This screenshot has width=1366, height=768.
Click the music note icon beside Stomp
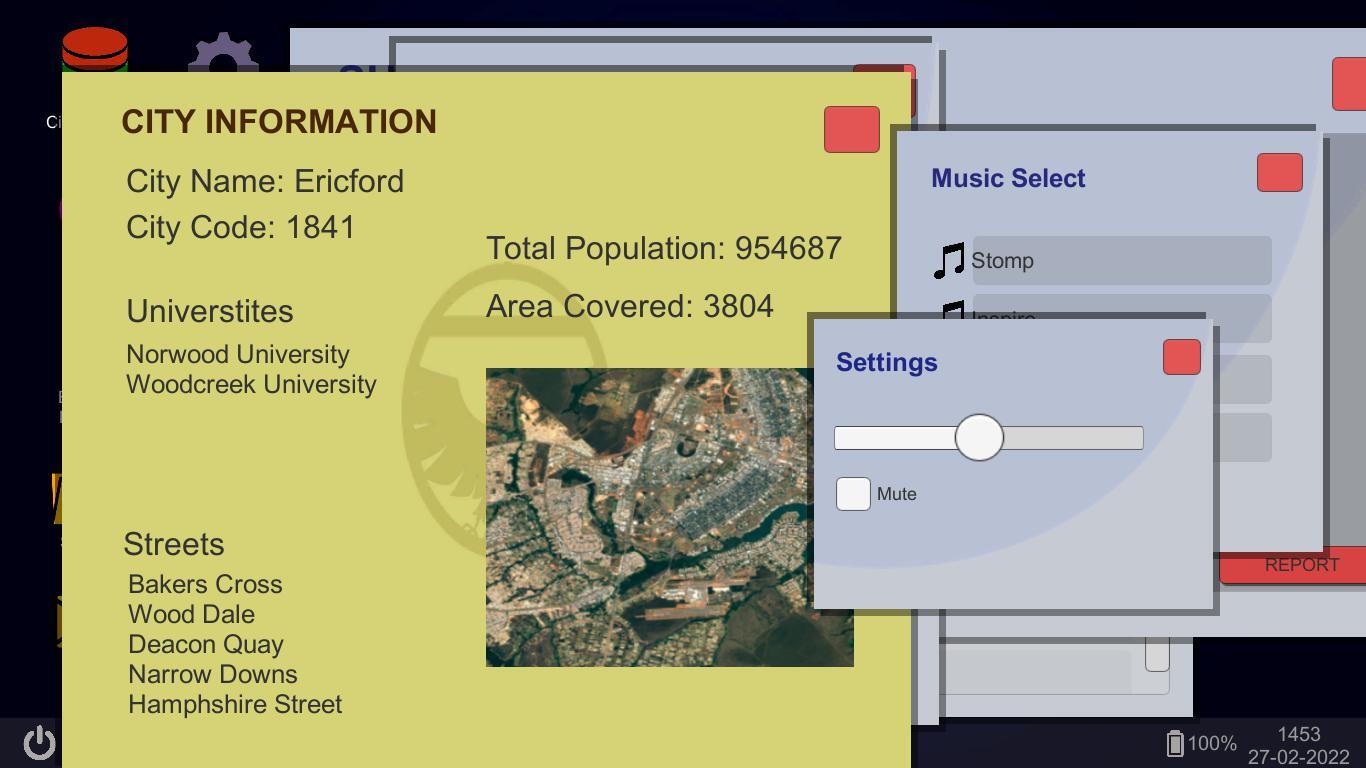coord(948,261)
